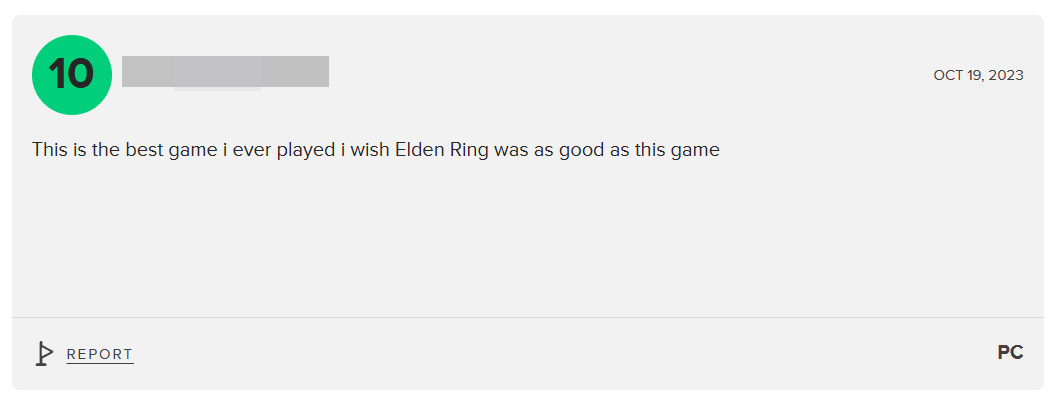Click the word played in review
Viewport: 1057px width, 405px height.
[306, 150]
